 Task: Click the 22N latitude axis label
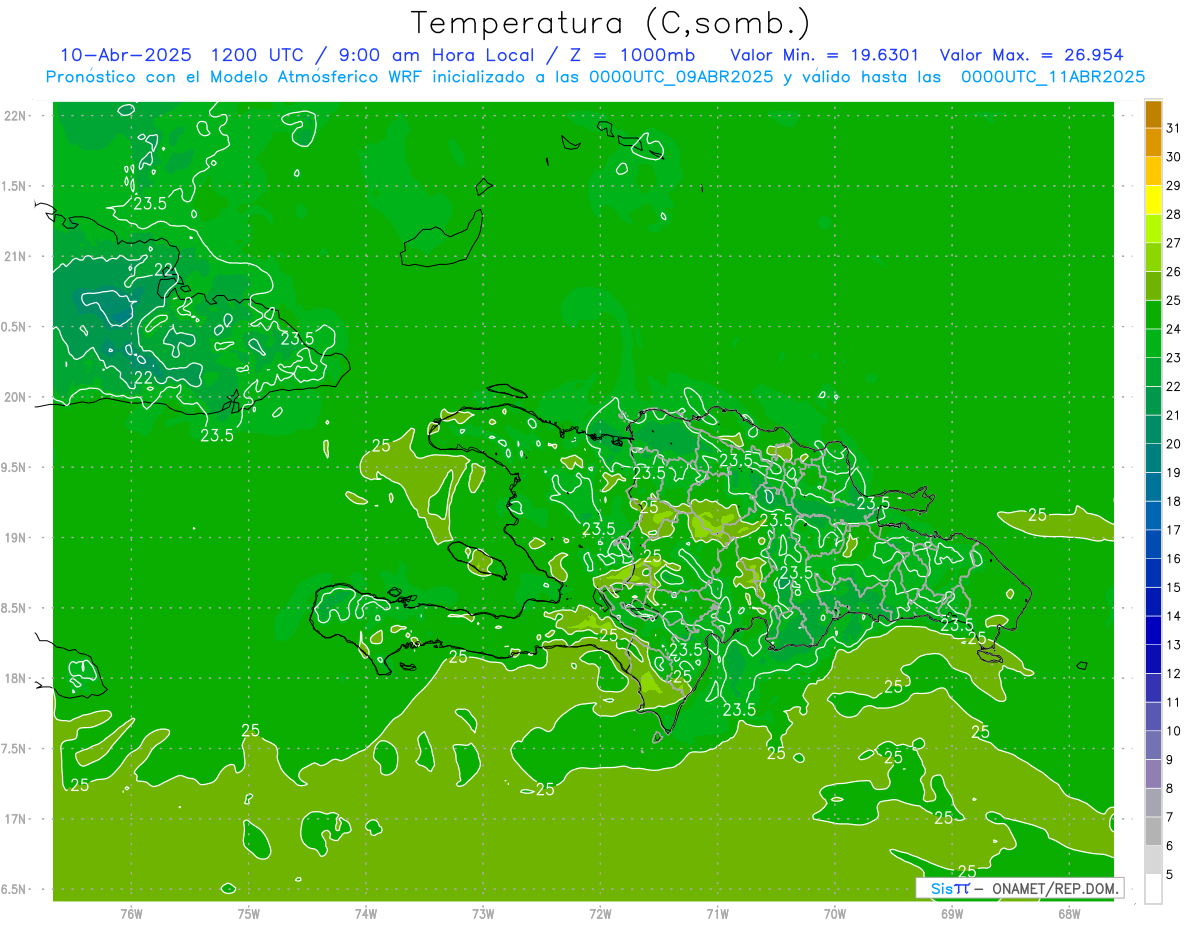pos(17,116)
